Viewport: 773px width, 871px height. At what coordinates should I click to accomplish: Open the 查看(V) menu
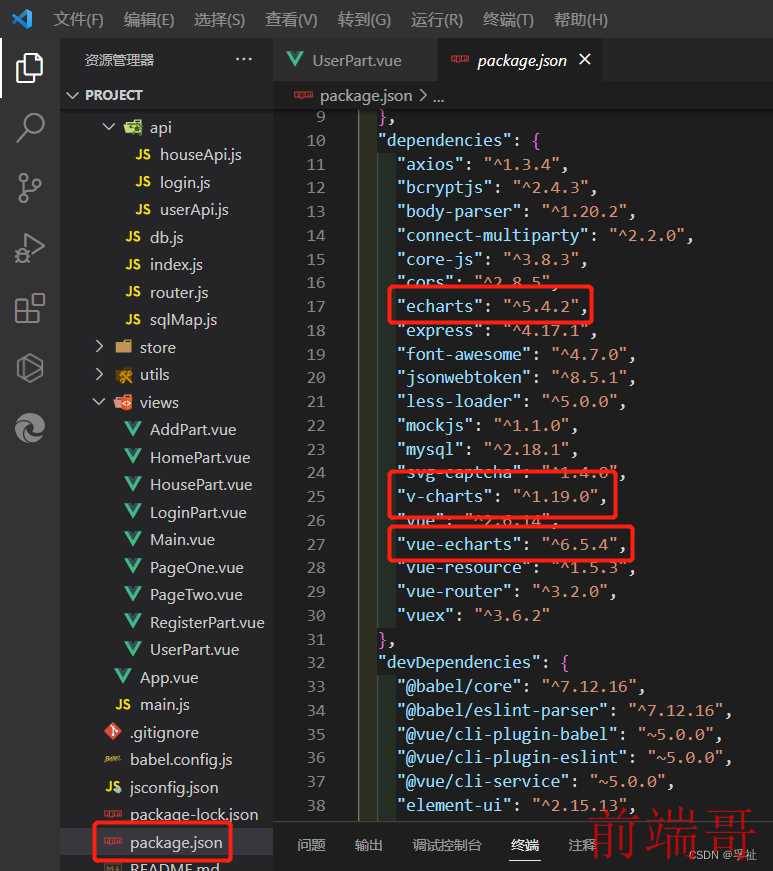click(291, 19)
